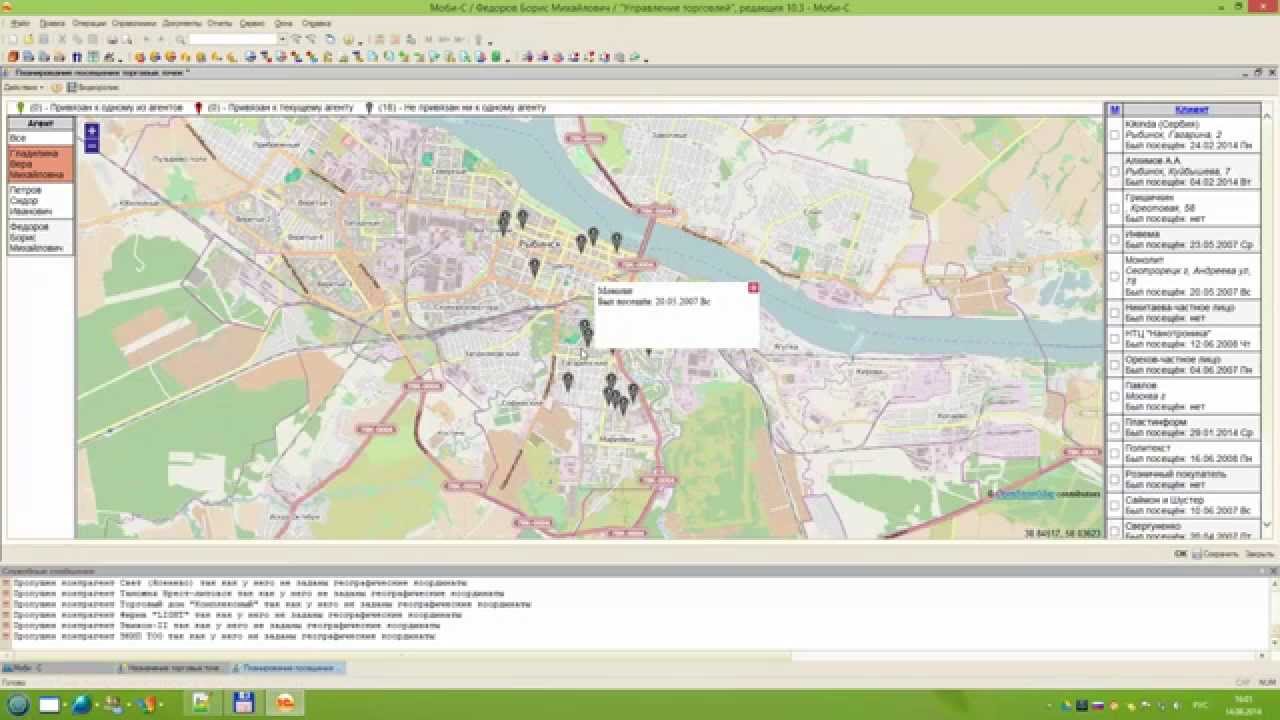
Task: Select agent filter Все
Action: point(40,138)
